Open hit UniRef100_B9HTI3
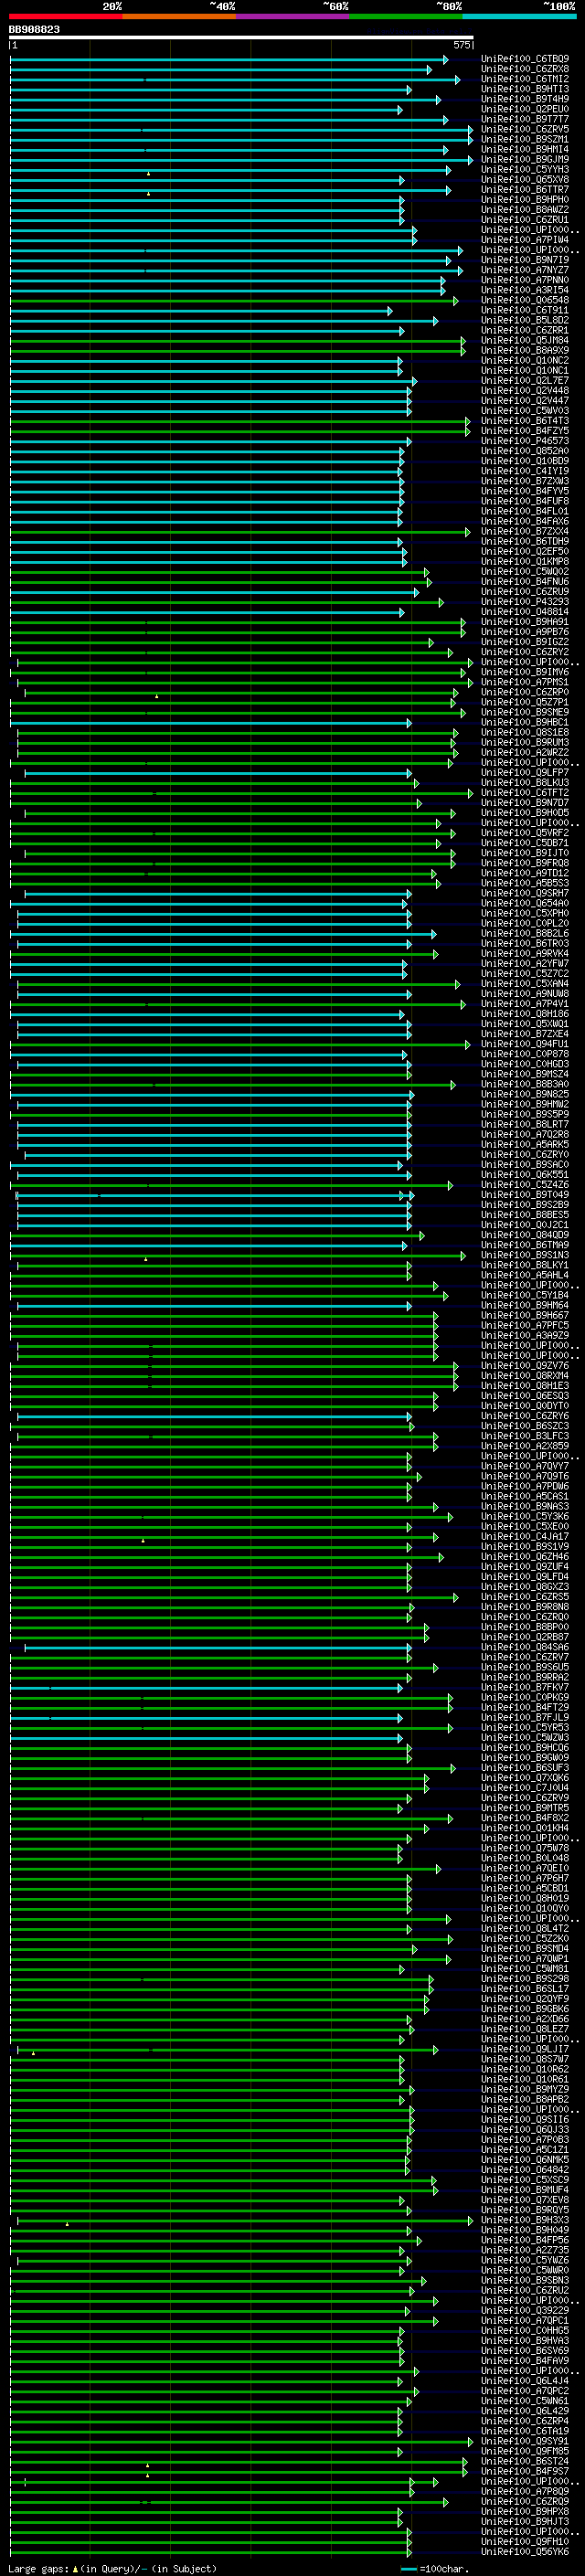585x2576 pixels. pos(525,90)
